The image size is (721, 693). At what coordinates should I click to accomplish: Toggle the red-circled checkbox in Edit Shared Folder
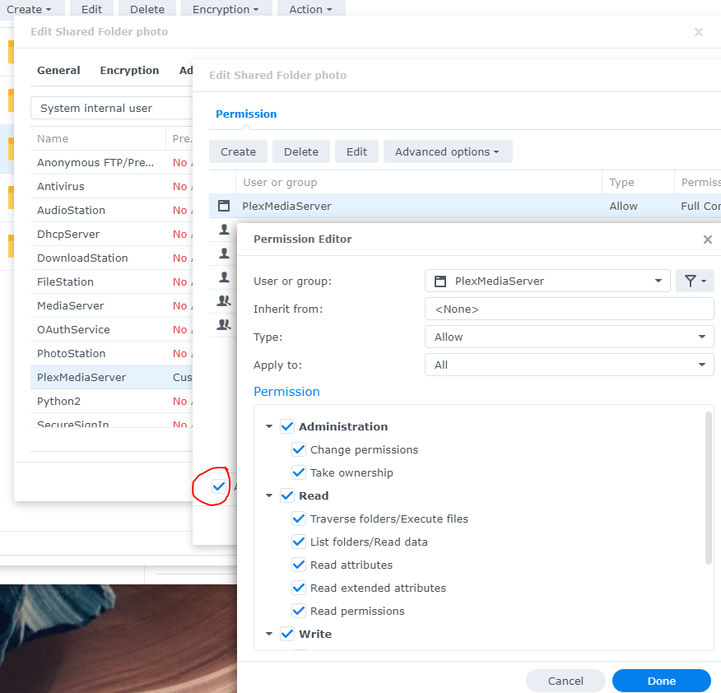[218, 486]
